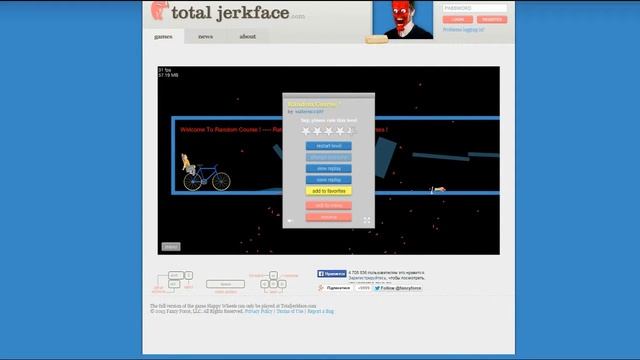Viewport: 640px width, 360px height.
Task: Open the Problems logging in link
Action: [x=463, y=30]
